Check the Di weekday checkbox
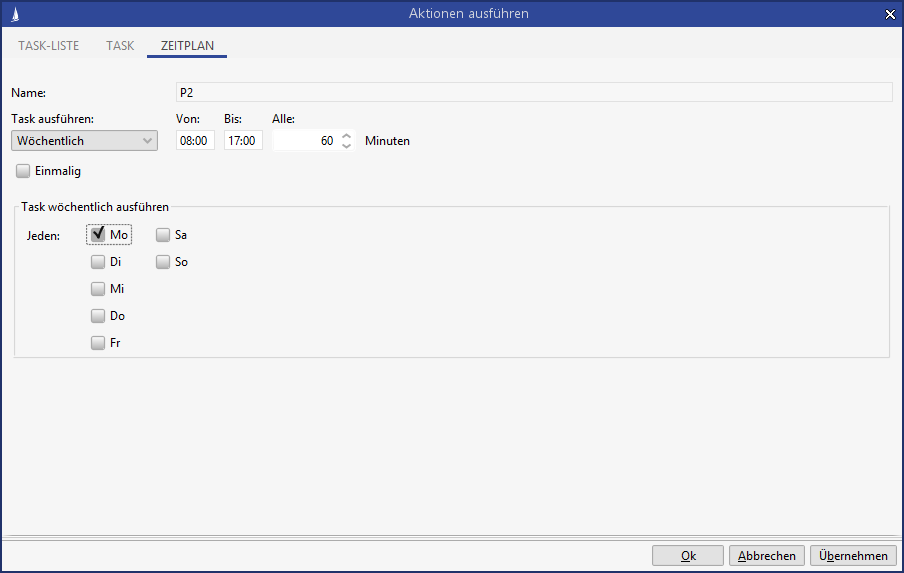904x573 pixels. click(98, 262)
